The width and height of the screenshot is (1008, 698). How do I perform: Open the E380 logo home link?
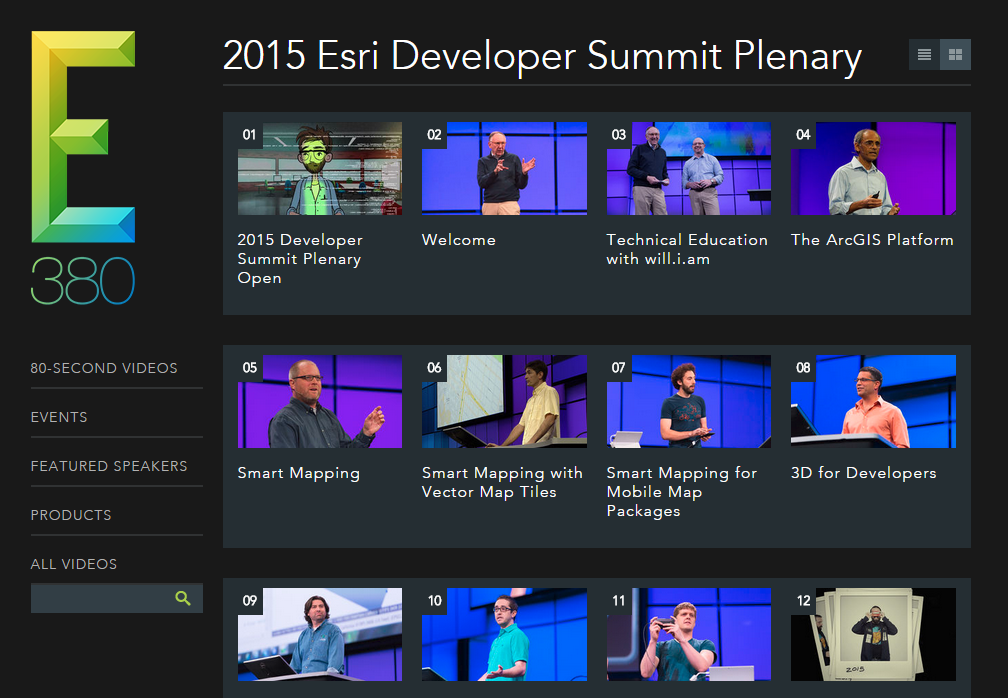tap(84, 167)
